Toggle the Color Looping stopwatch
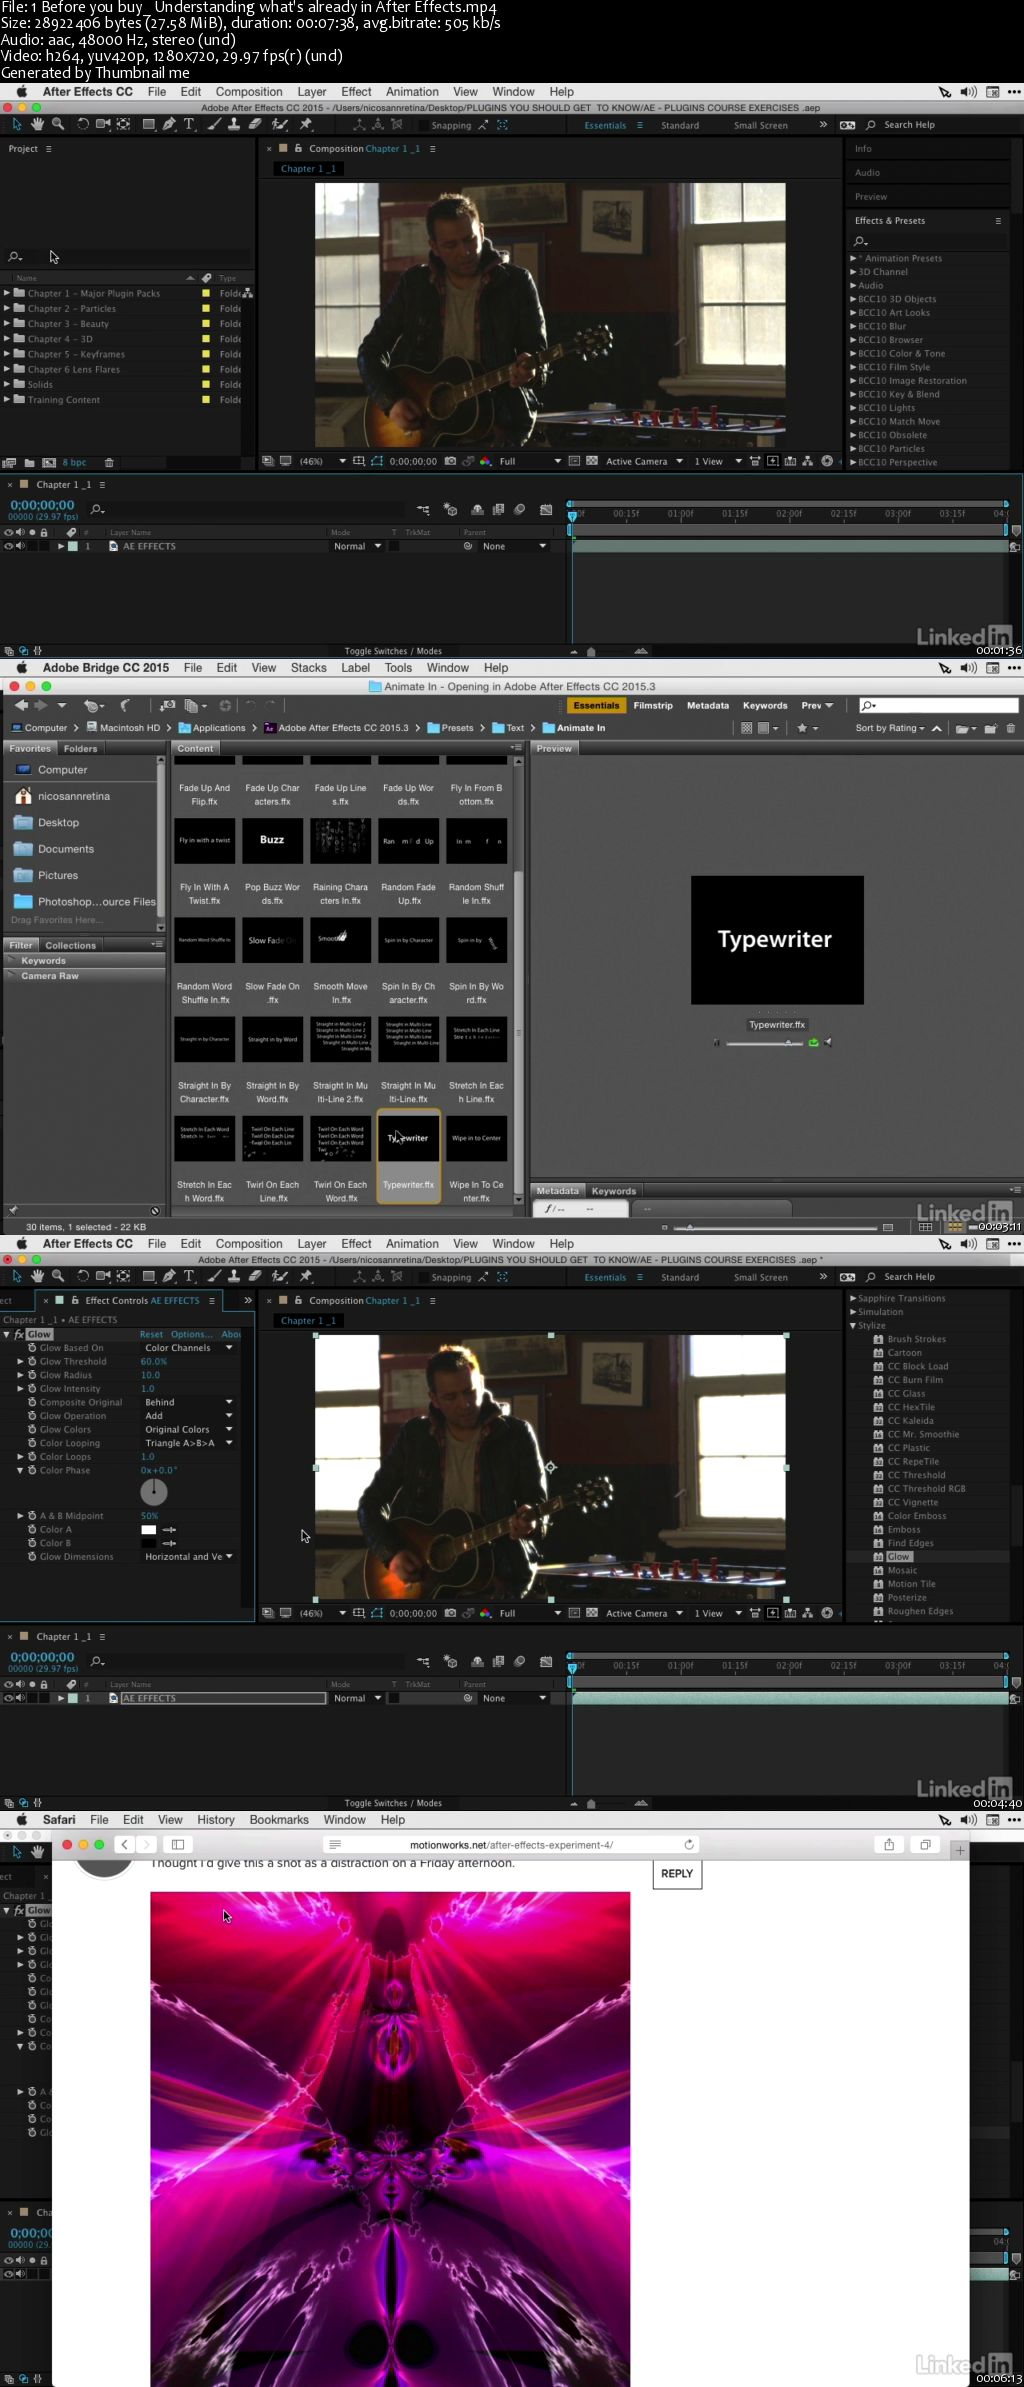Viewport: 1024px width, 2387px height. (x=32, y=1443)
